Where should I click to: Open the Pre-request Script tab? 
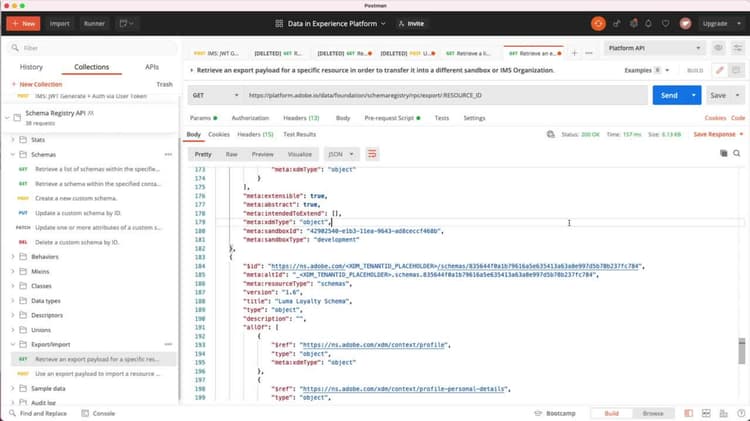(x=392, y=118)
